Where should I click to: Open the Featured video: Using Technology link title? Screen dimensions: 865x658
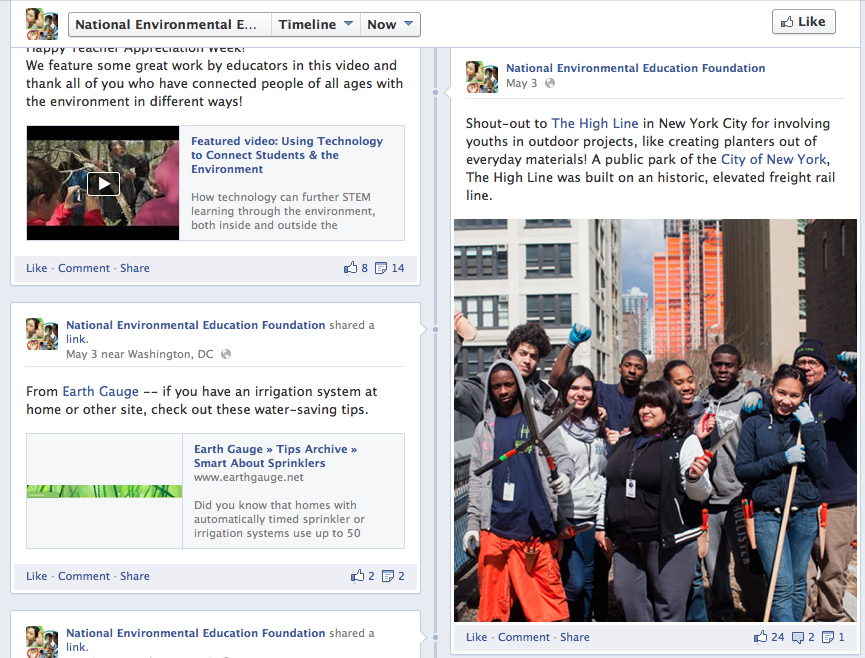[x=287, y=155]
